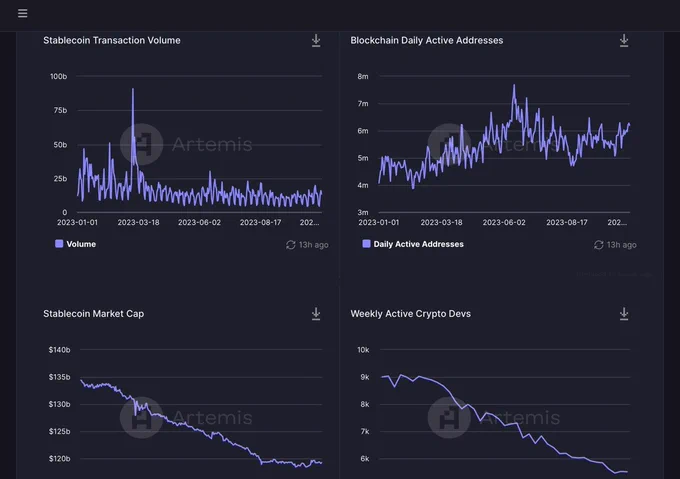680x479 pixels.
Task: Click the Stablecoin Market Cap title
Action: 94,313
